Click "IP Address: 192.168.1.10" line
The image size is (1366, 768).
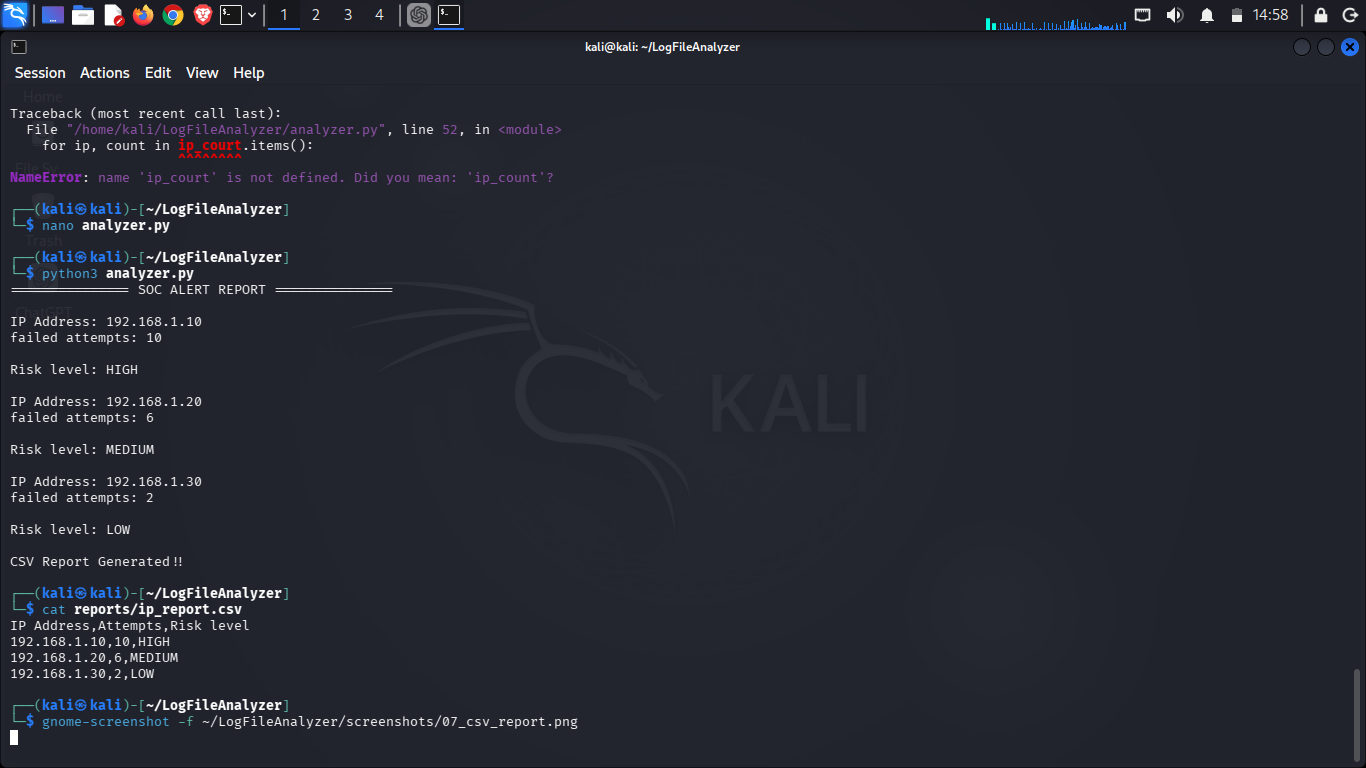point(106,322)
